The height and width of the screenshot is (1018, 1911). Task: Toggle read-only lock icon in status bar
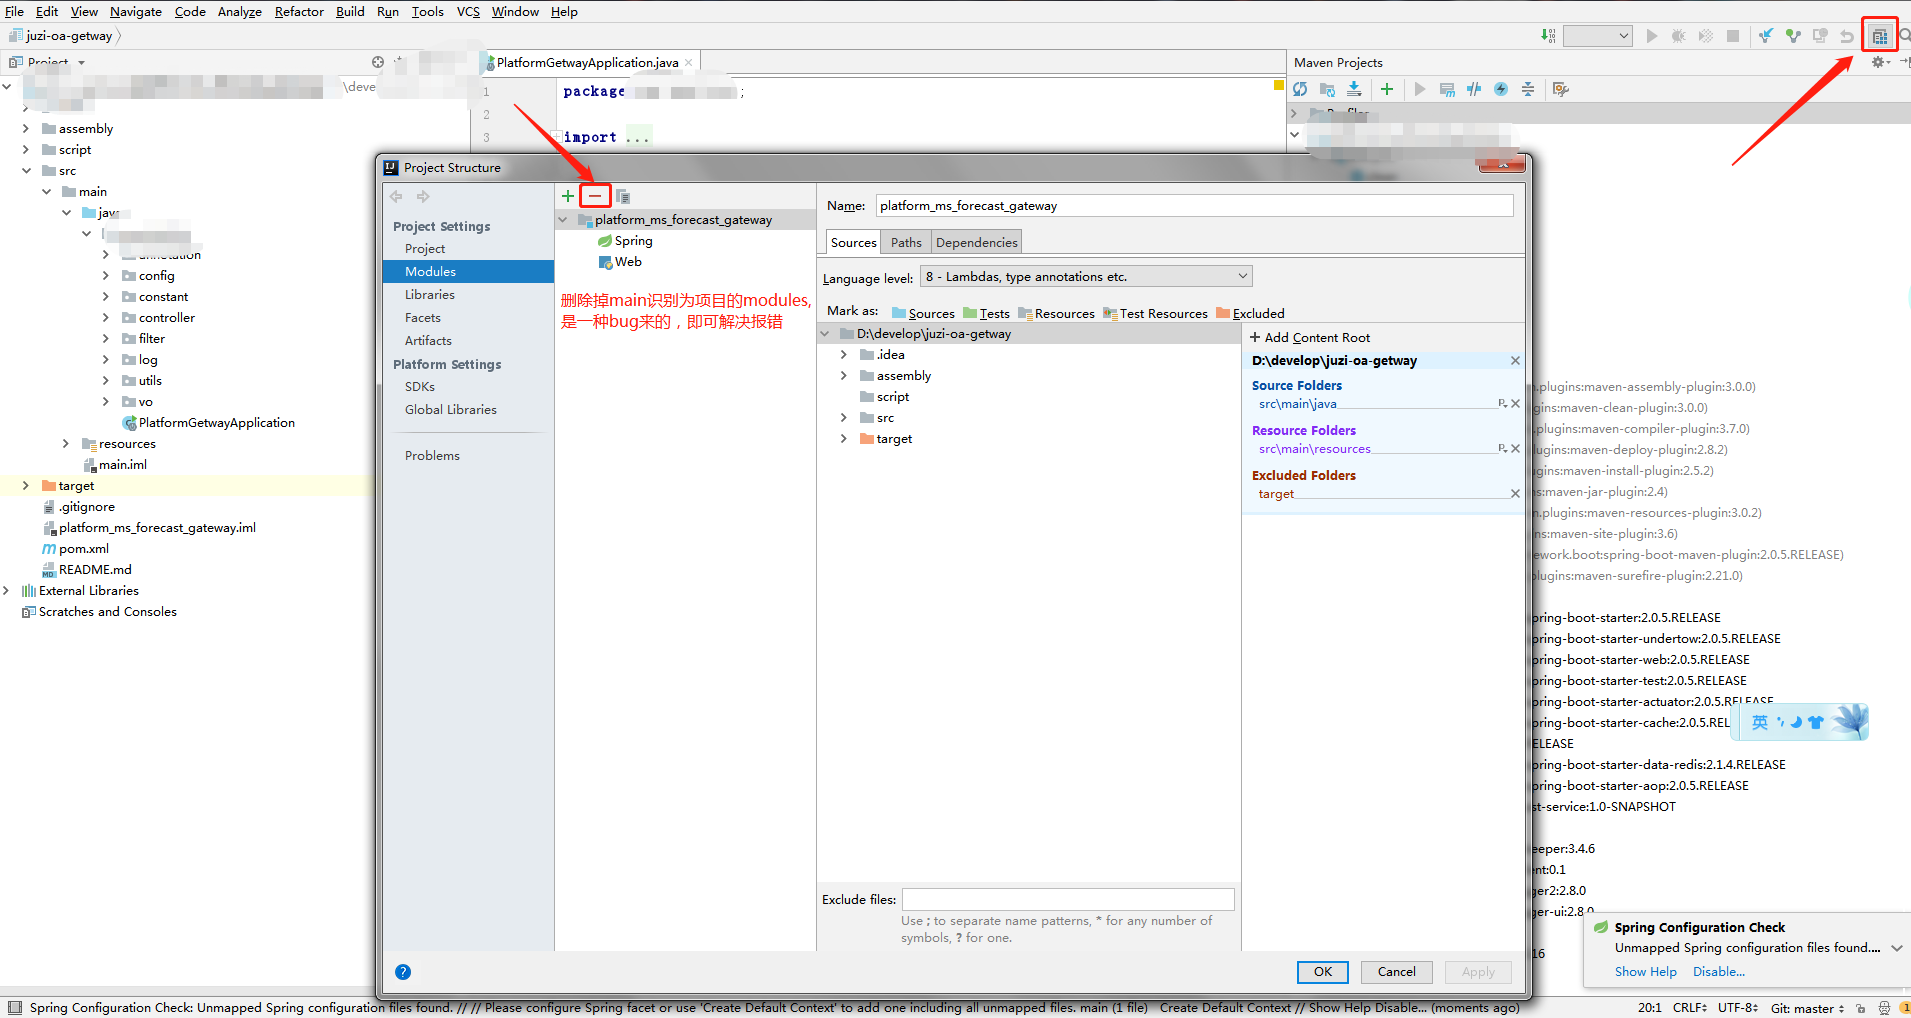coord(1861,1008)
